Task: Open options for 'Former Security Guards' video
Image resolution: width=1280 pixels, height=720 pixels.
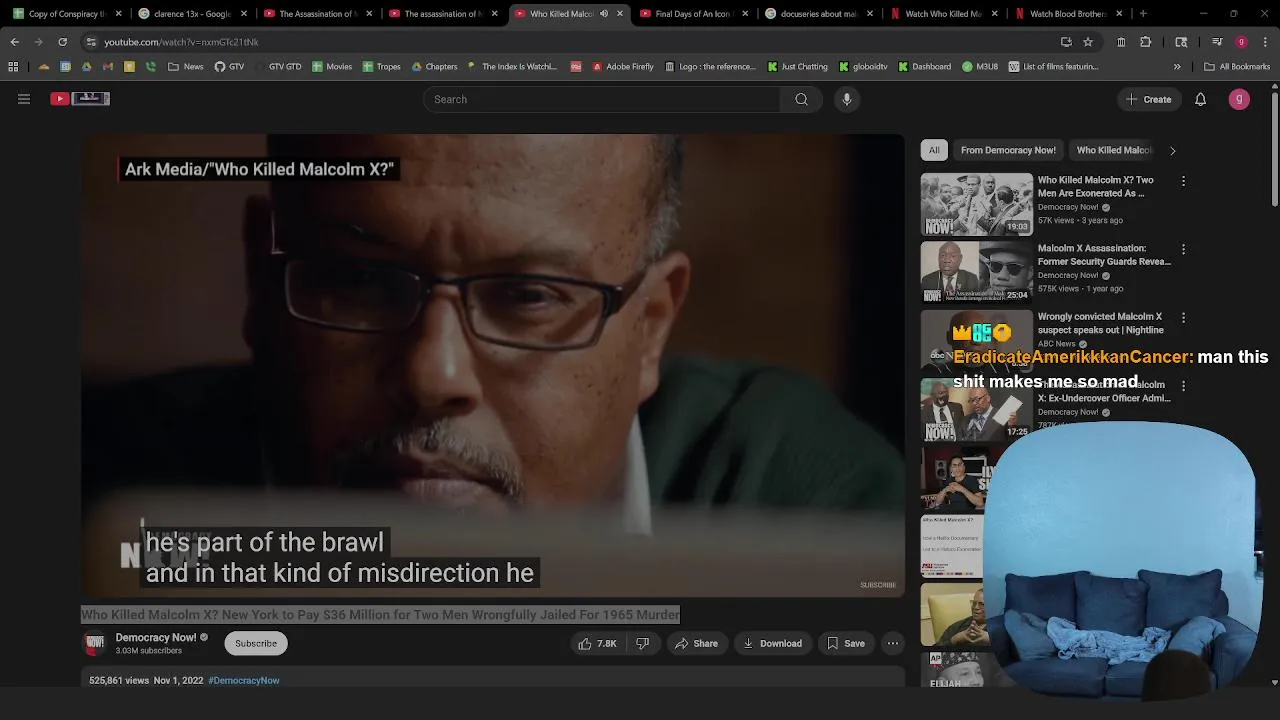Action: [1183, 249]
